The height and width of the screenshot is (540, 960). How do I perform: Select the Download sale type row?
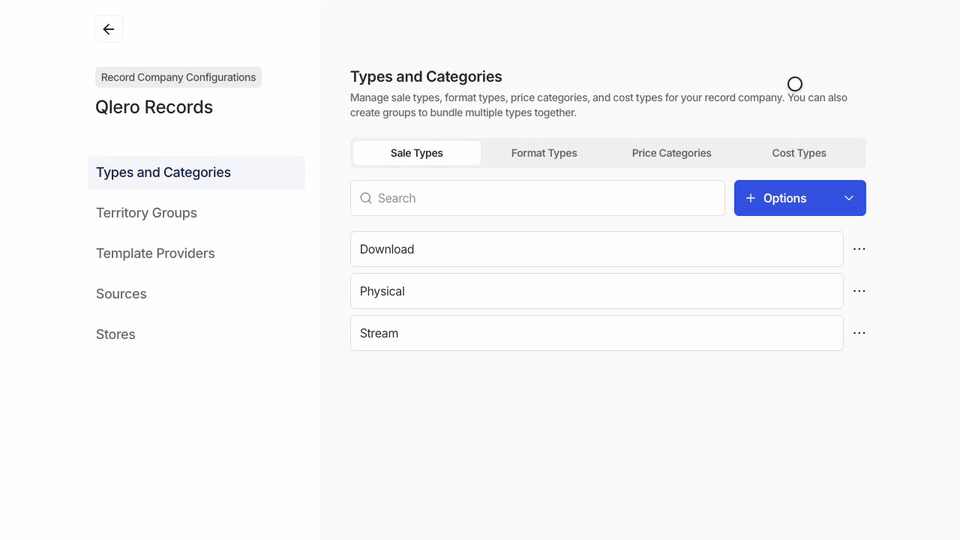[x=596, y=249]
